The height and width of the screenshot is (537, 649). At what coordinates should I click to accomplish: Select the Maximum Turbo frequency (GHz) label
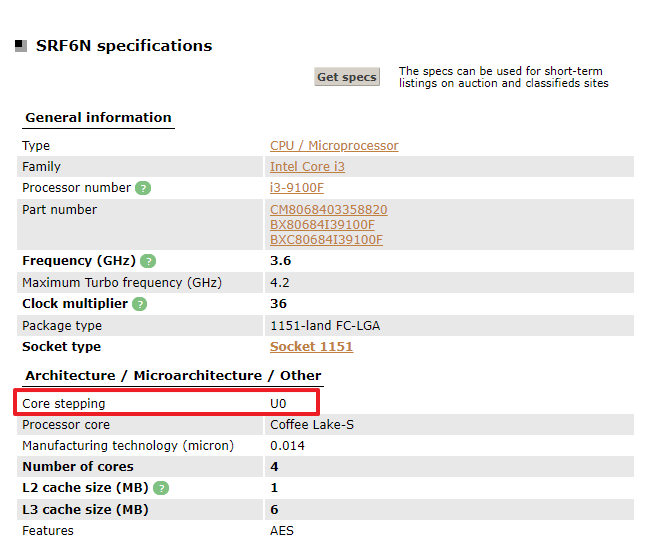pyautogui.click(x=122, y=282)
